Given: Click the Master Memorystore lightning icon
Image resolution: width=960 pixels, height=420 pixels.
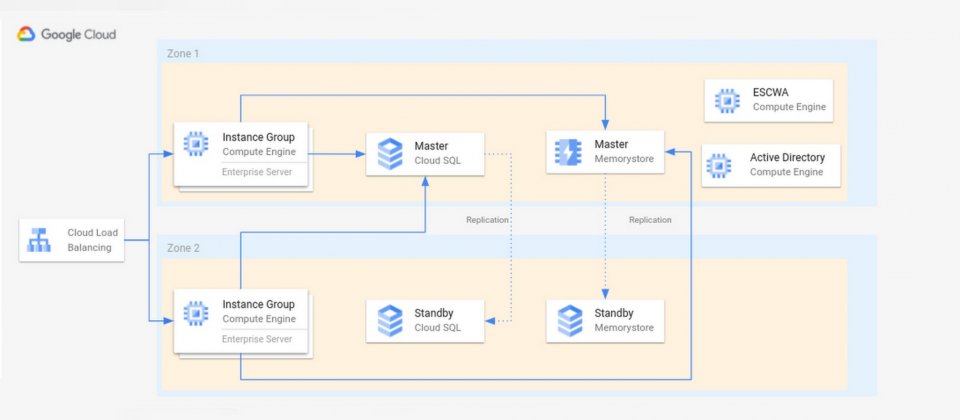Looking at the screenshot, I should (x=568, y=152).
